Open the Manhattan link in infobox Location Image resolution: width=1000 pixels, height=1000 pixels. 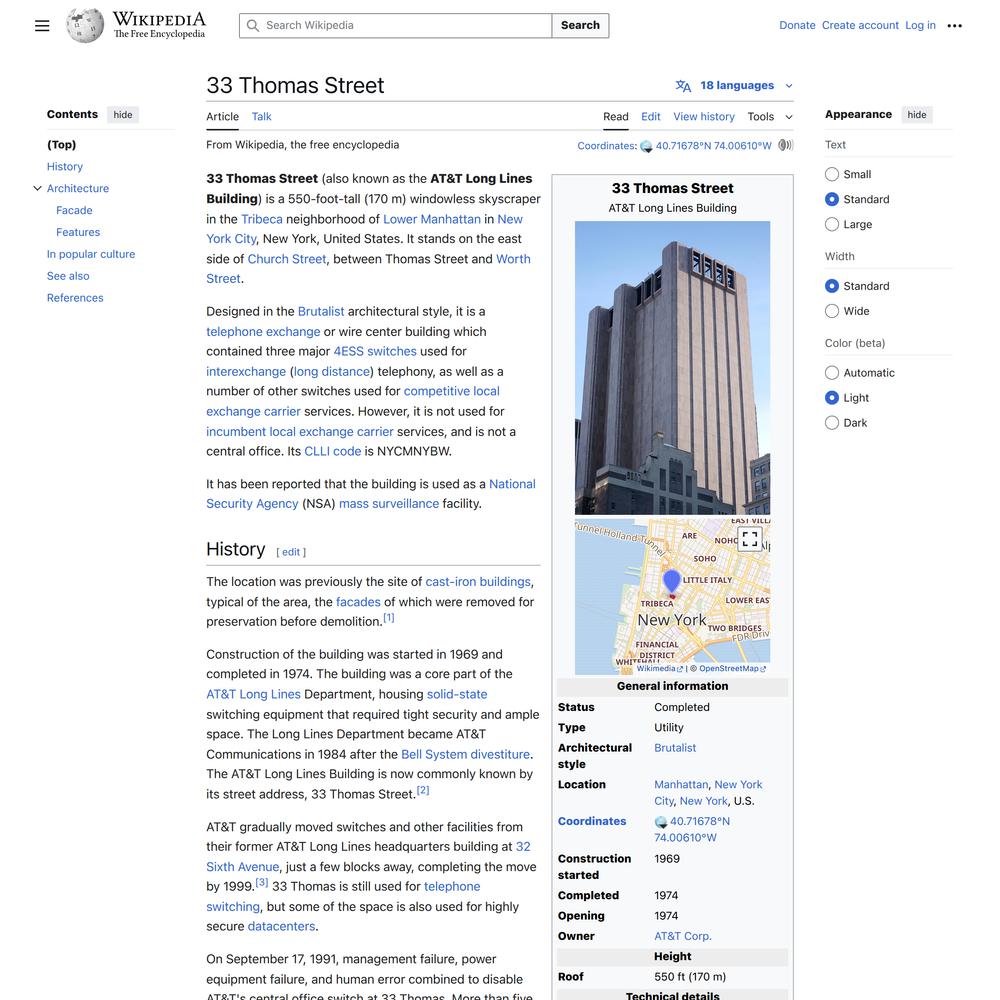(x=681, y=785)
